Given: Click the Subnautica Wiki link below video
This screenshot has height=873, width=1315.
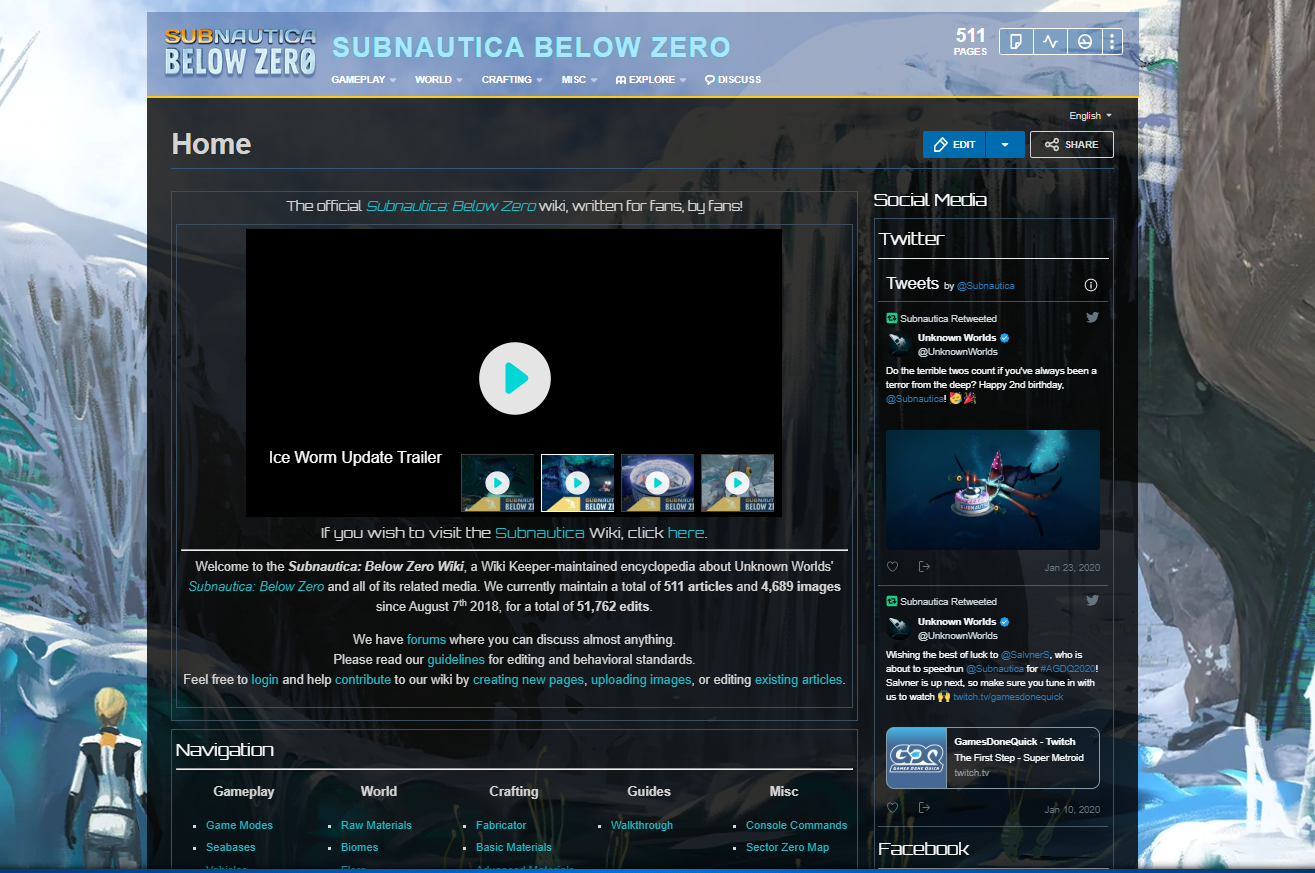Looking at the screenshot, I should click(540, 533).
